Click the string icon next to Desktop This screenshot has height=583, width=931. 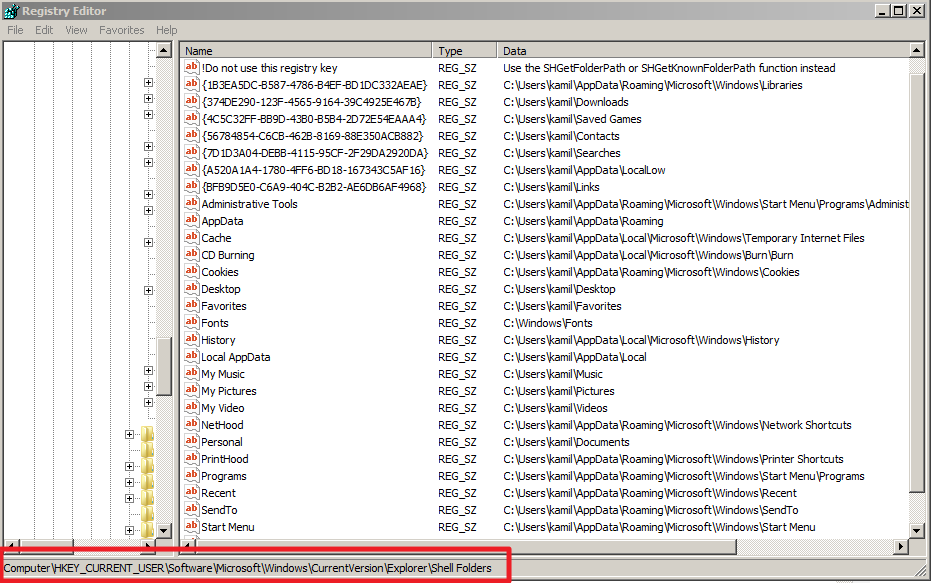(192, 289)
